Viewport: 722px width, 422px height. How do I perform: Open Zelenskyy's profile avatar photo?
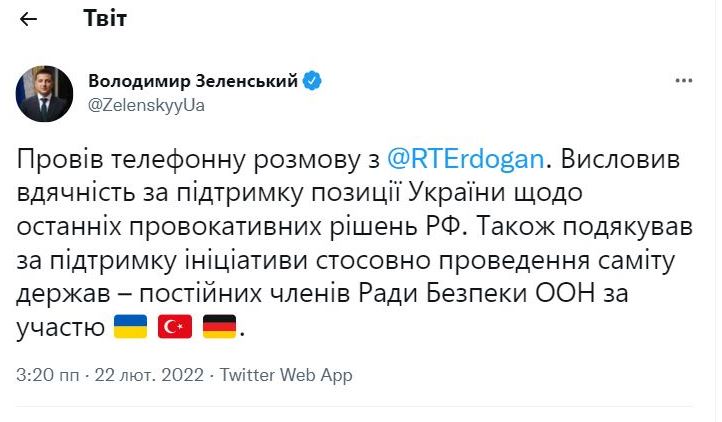point(43,93)
